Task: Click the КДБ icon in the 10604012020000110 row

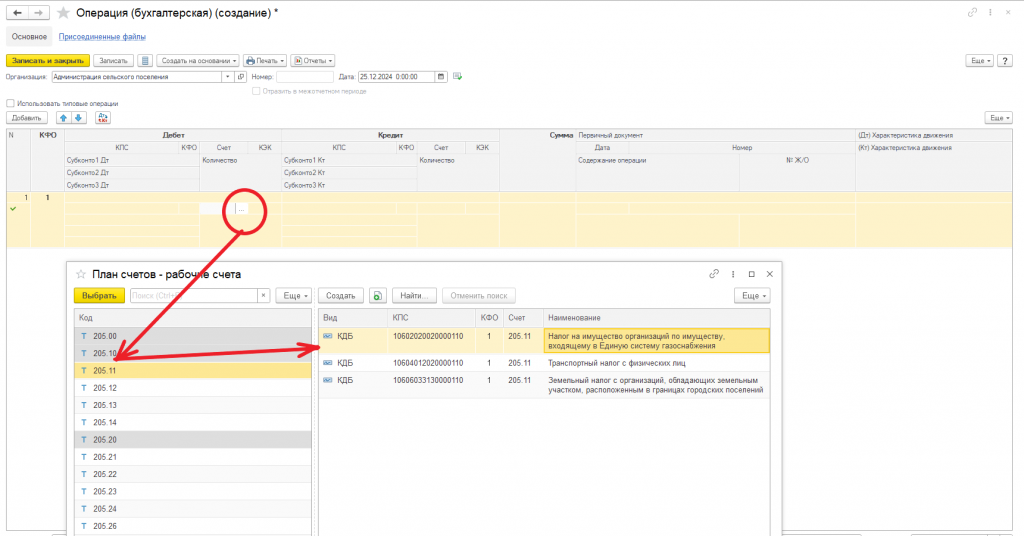Action: (328, 363)
